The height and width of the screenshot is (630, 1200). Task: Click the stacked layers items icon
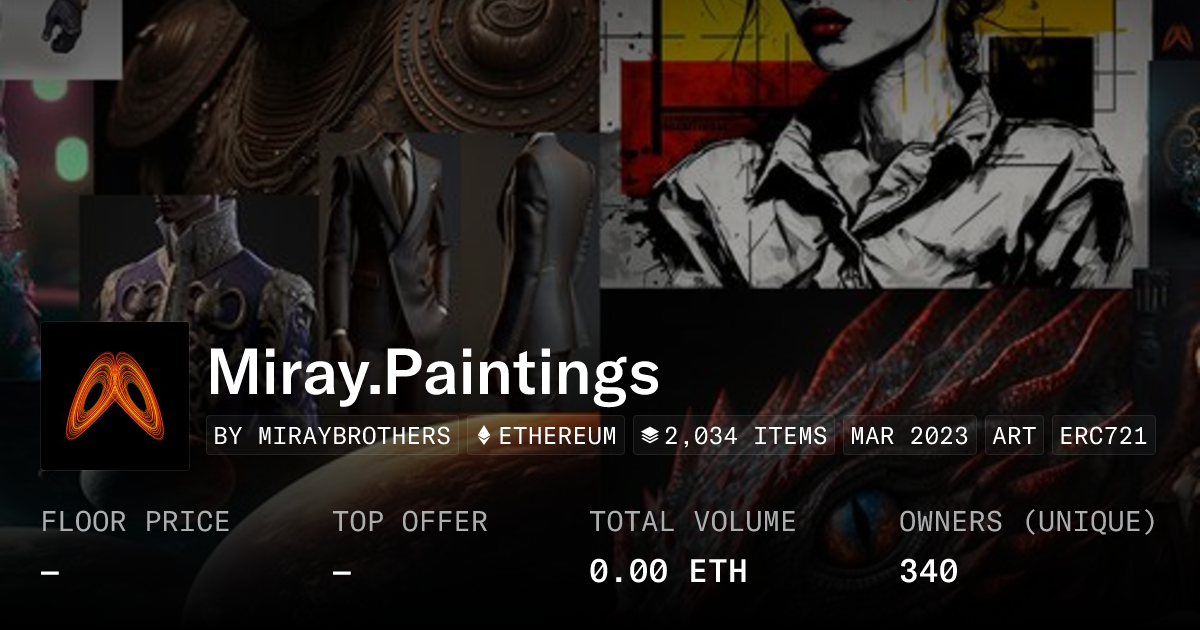[650, 436]
